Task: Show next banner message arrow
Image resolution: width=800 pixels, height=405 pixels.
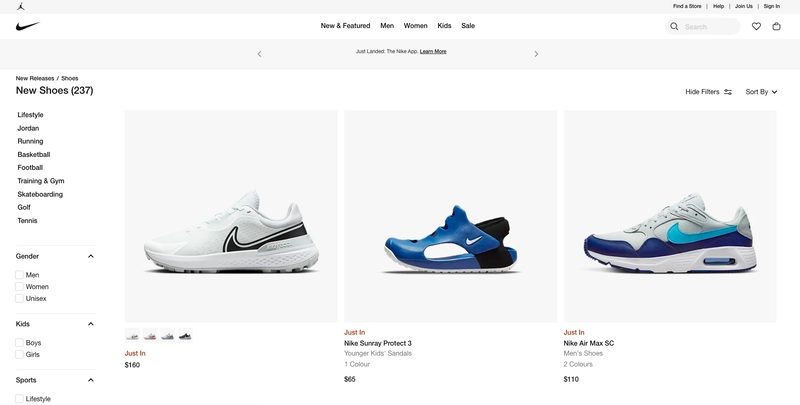Action: (536, 54)
